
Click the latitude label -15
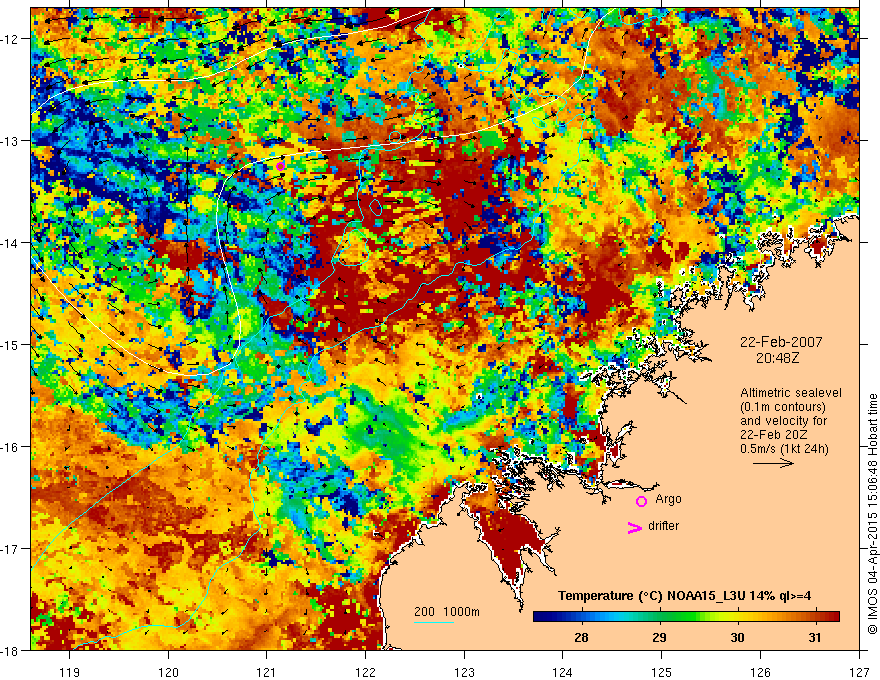11,344
